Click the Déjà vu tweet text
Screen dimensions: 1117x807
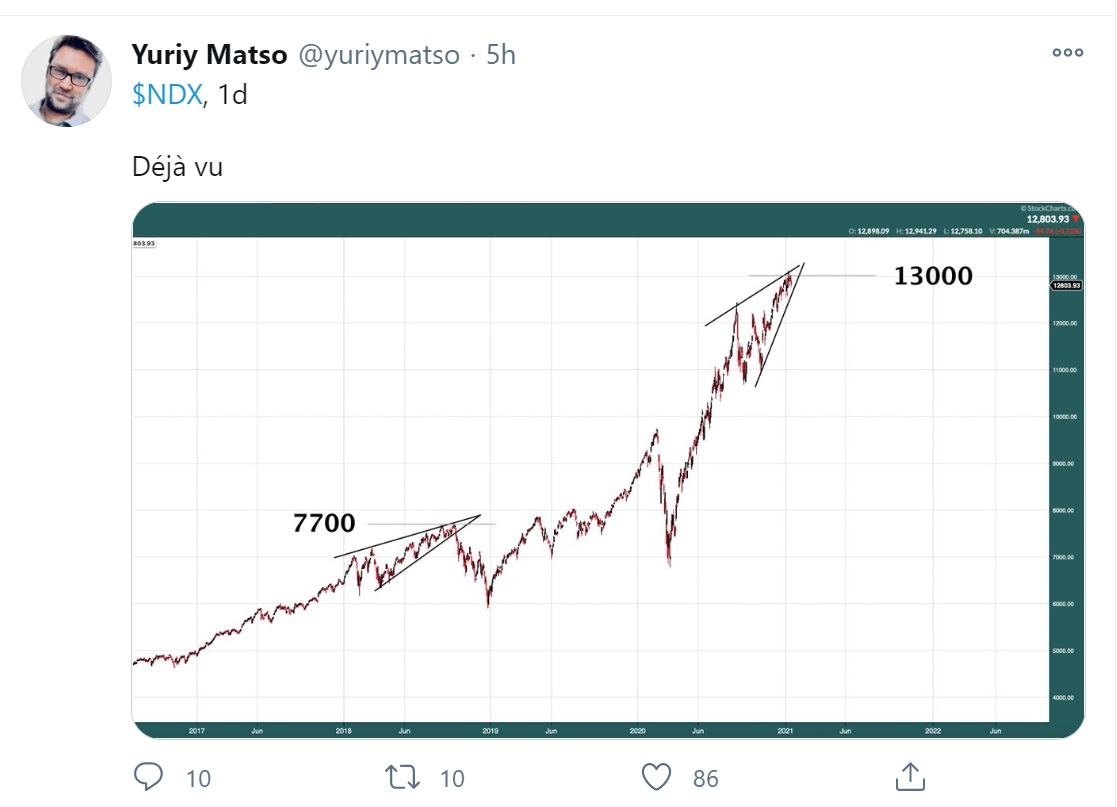[177, 166]
